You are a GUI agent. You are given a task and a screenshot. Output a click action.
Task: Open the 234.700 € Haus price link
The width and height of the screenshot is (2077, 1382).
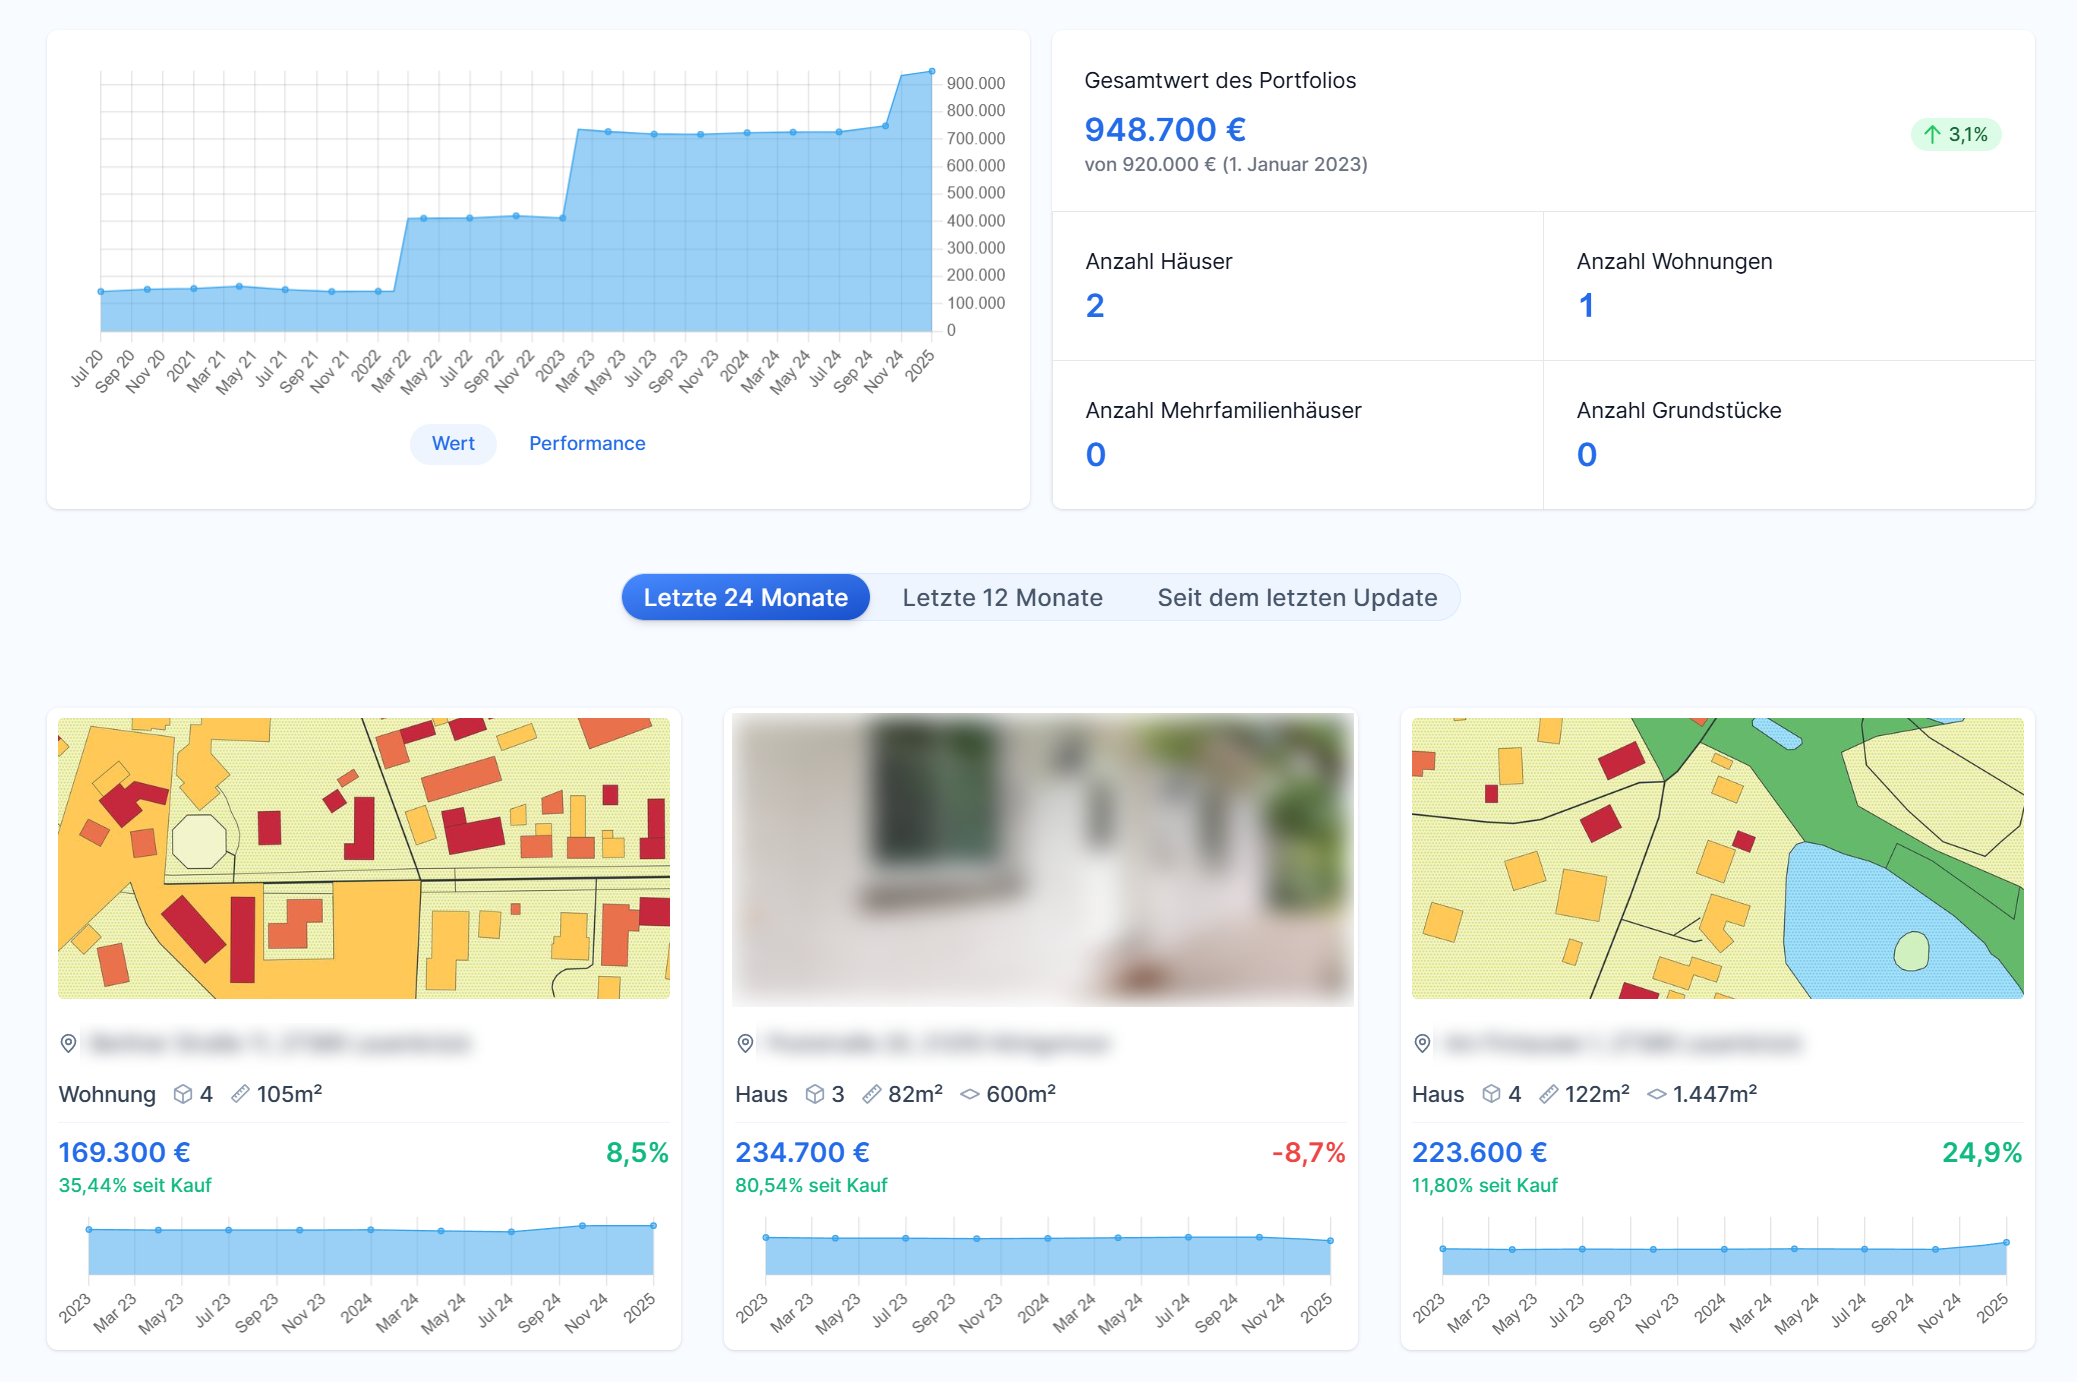pyautogui.click(x=802, y=1152)
